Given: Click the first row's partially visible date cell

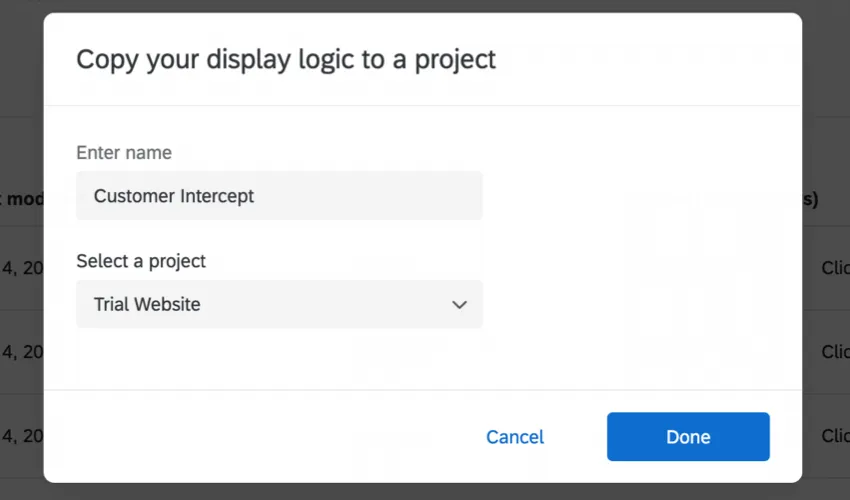Looking at the screenshot, I should click(x=21, y=268).
